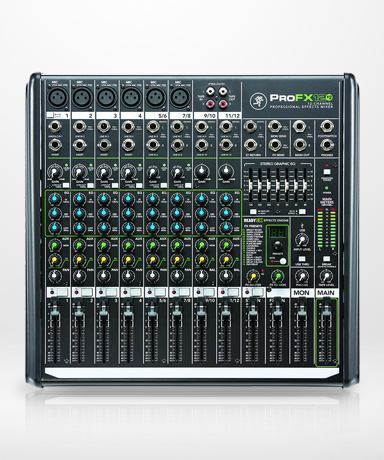Click the FX Send output jack
The image size is (384, 460).
coord(275,145)
